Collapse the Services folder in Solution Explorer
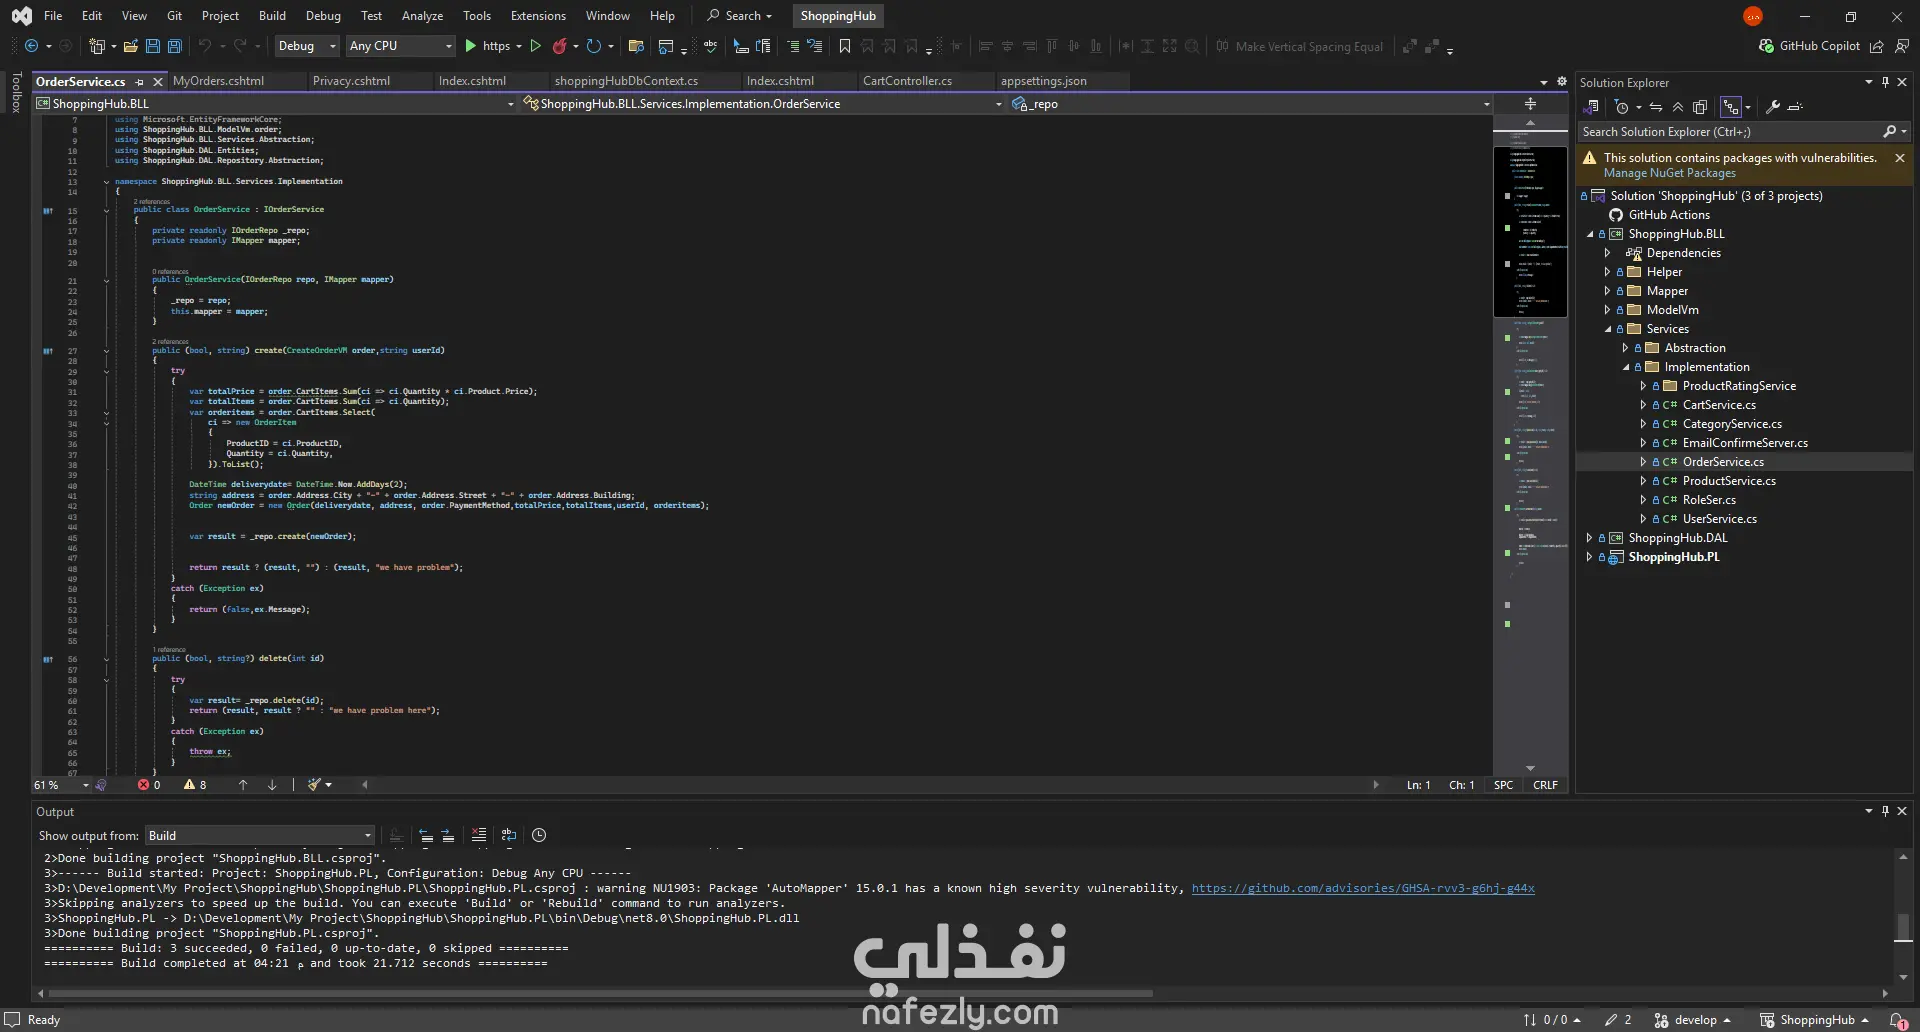 1608,329
